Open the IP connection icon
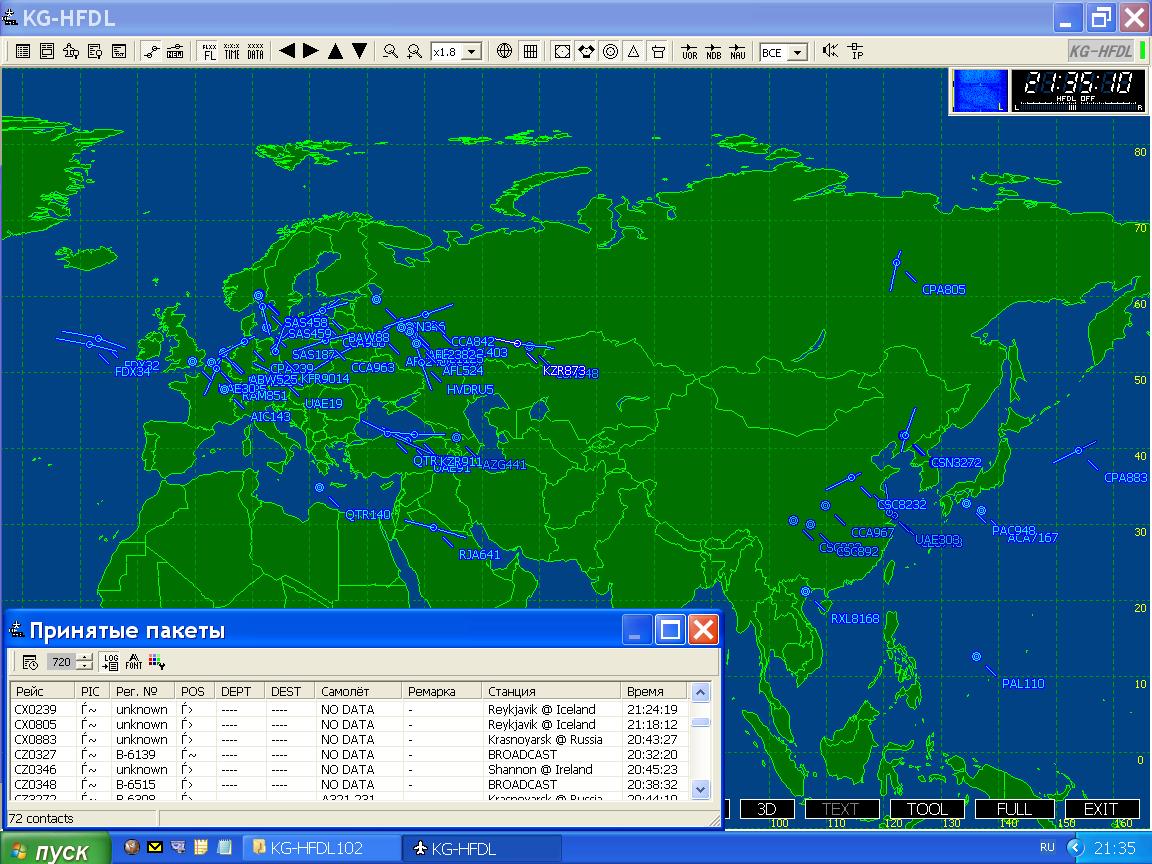 coord(855,51)
